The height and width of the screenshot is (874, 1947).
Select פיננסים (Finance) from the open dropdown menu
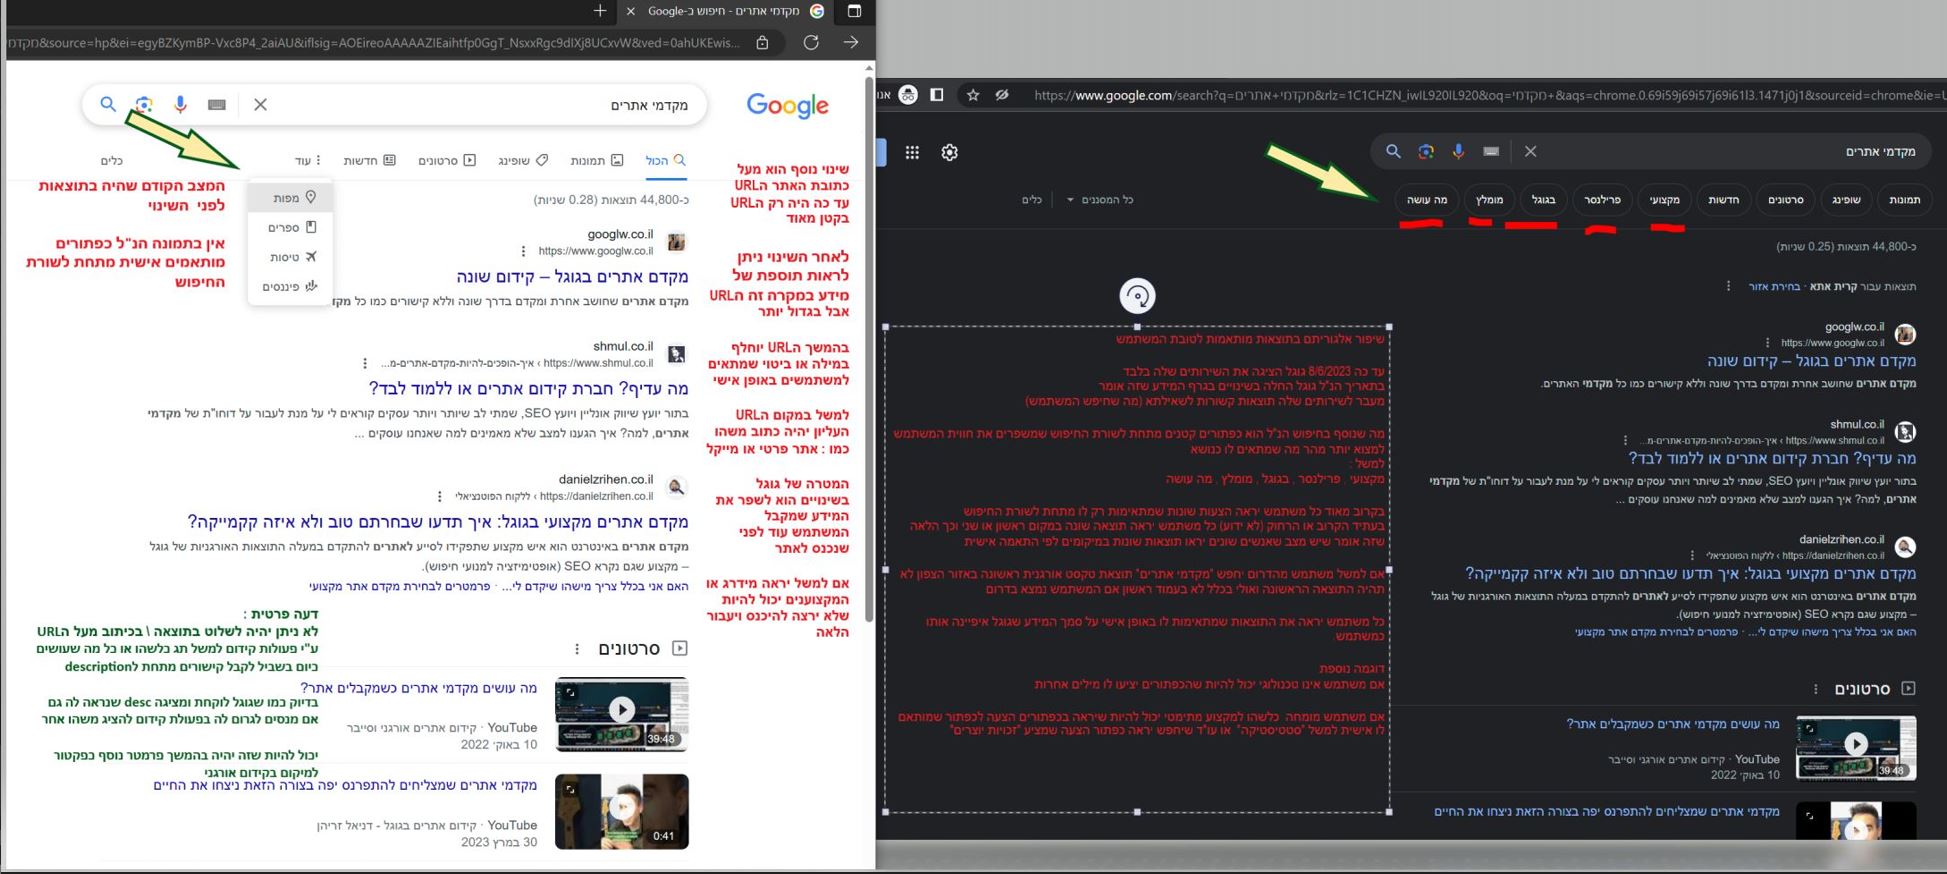pos(290,287)
